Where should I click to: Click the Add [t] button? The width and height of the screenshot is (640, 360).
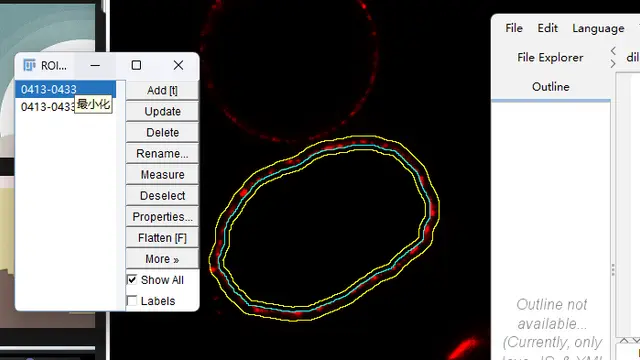[x=162, y=90]
